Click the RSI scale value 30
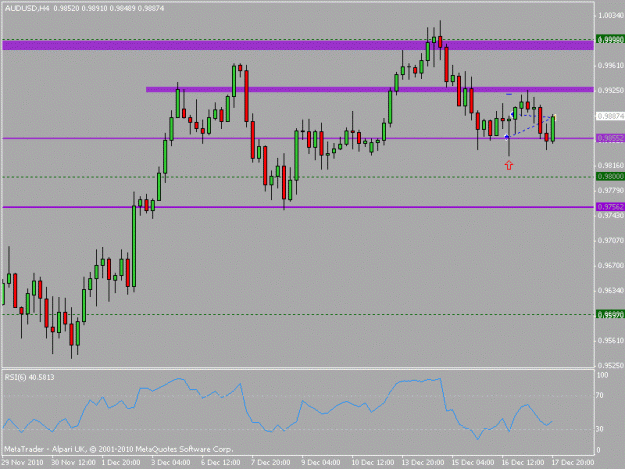Viewport: 625px width, 469px height. click(x=600, y=429)
